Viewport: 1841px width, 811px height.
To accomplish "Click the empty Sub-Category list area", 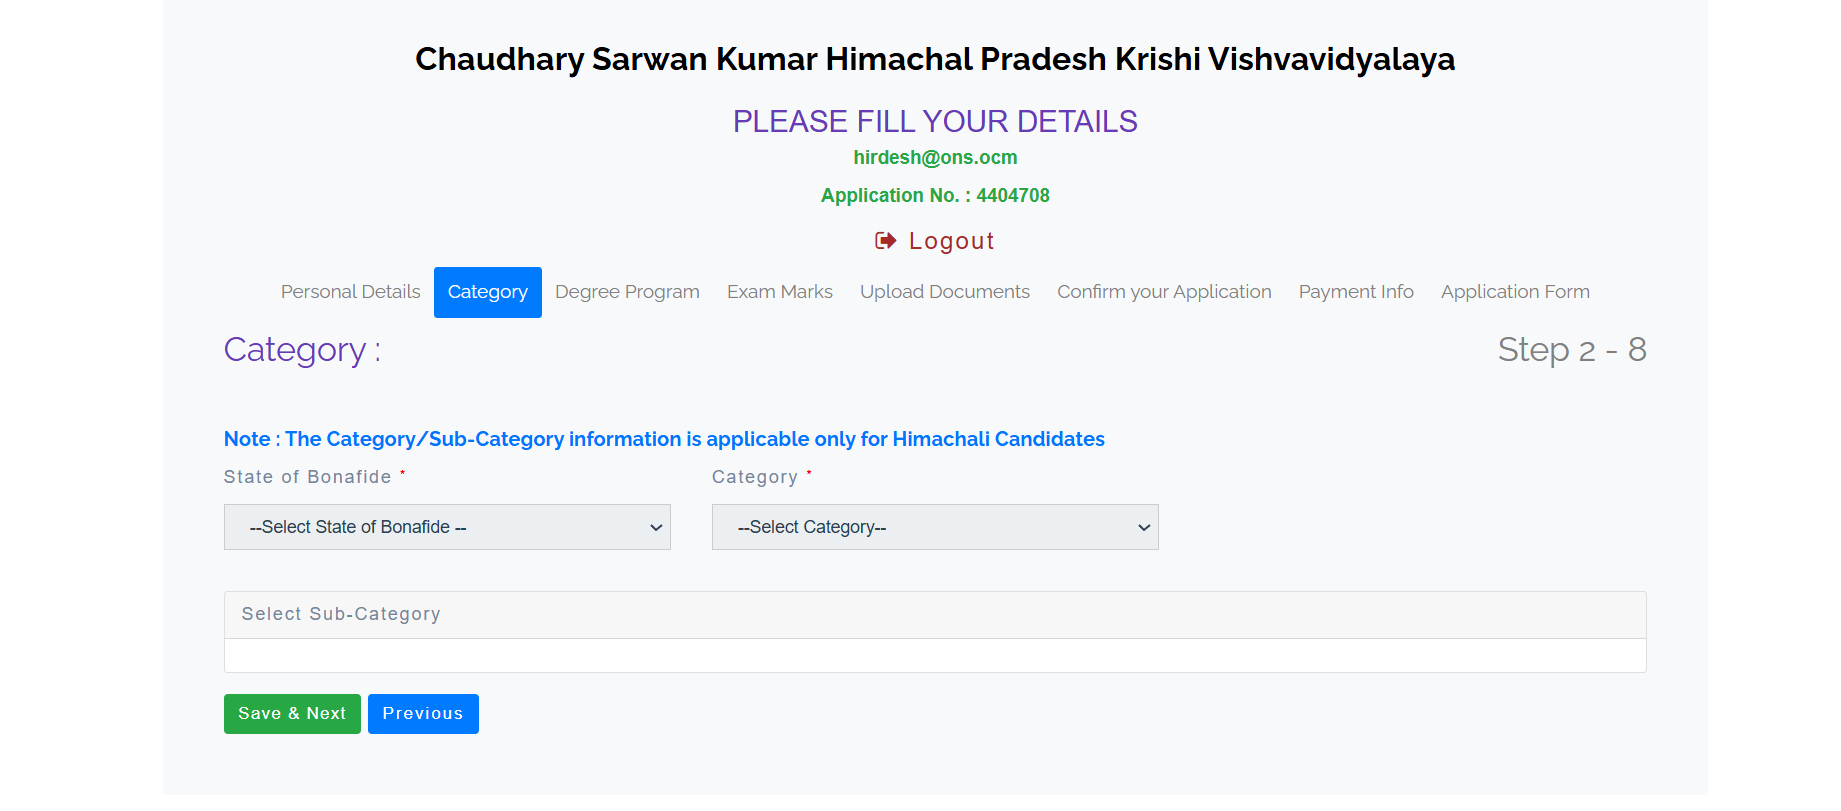I will 934,656.
